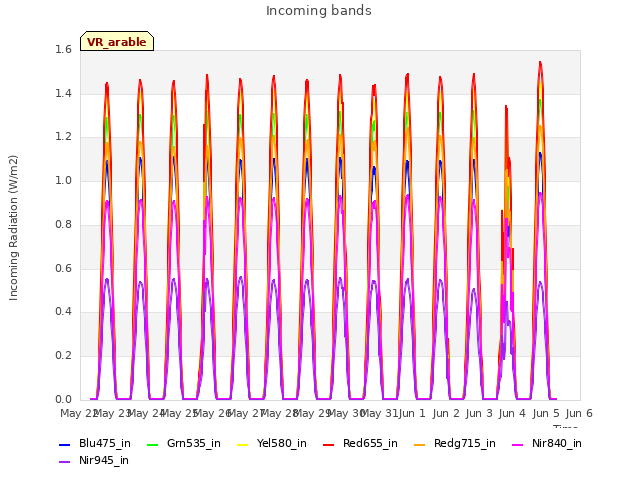Click the 0.0 y-axis tick label
The image size is (640, 480).
(x=63, y=399)
